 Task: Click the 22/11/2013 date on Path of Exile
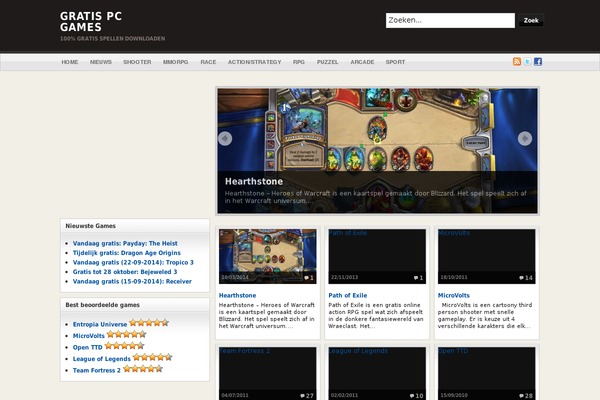pos(344,277)
